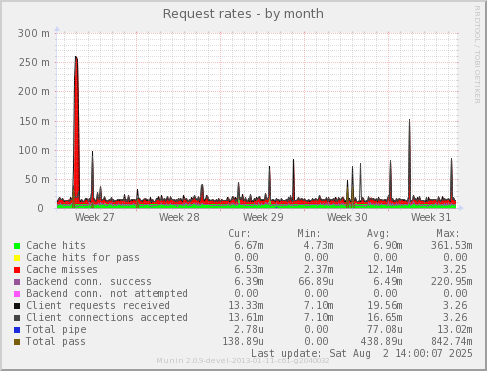The image size is (487, 371).
Task: Click the 'Week 27' x-axis label
Action: pyautogui.click(x=95, y=218)
